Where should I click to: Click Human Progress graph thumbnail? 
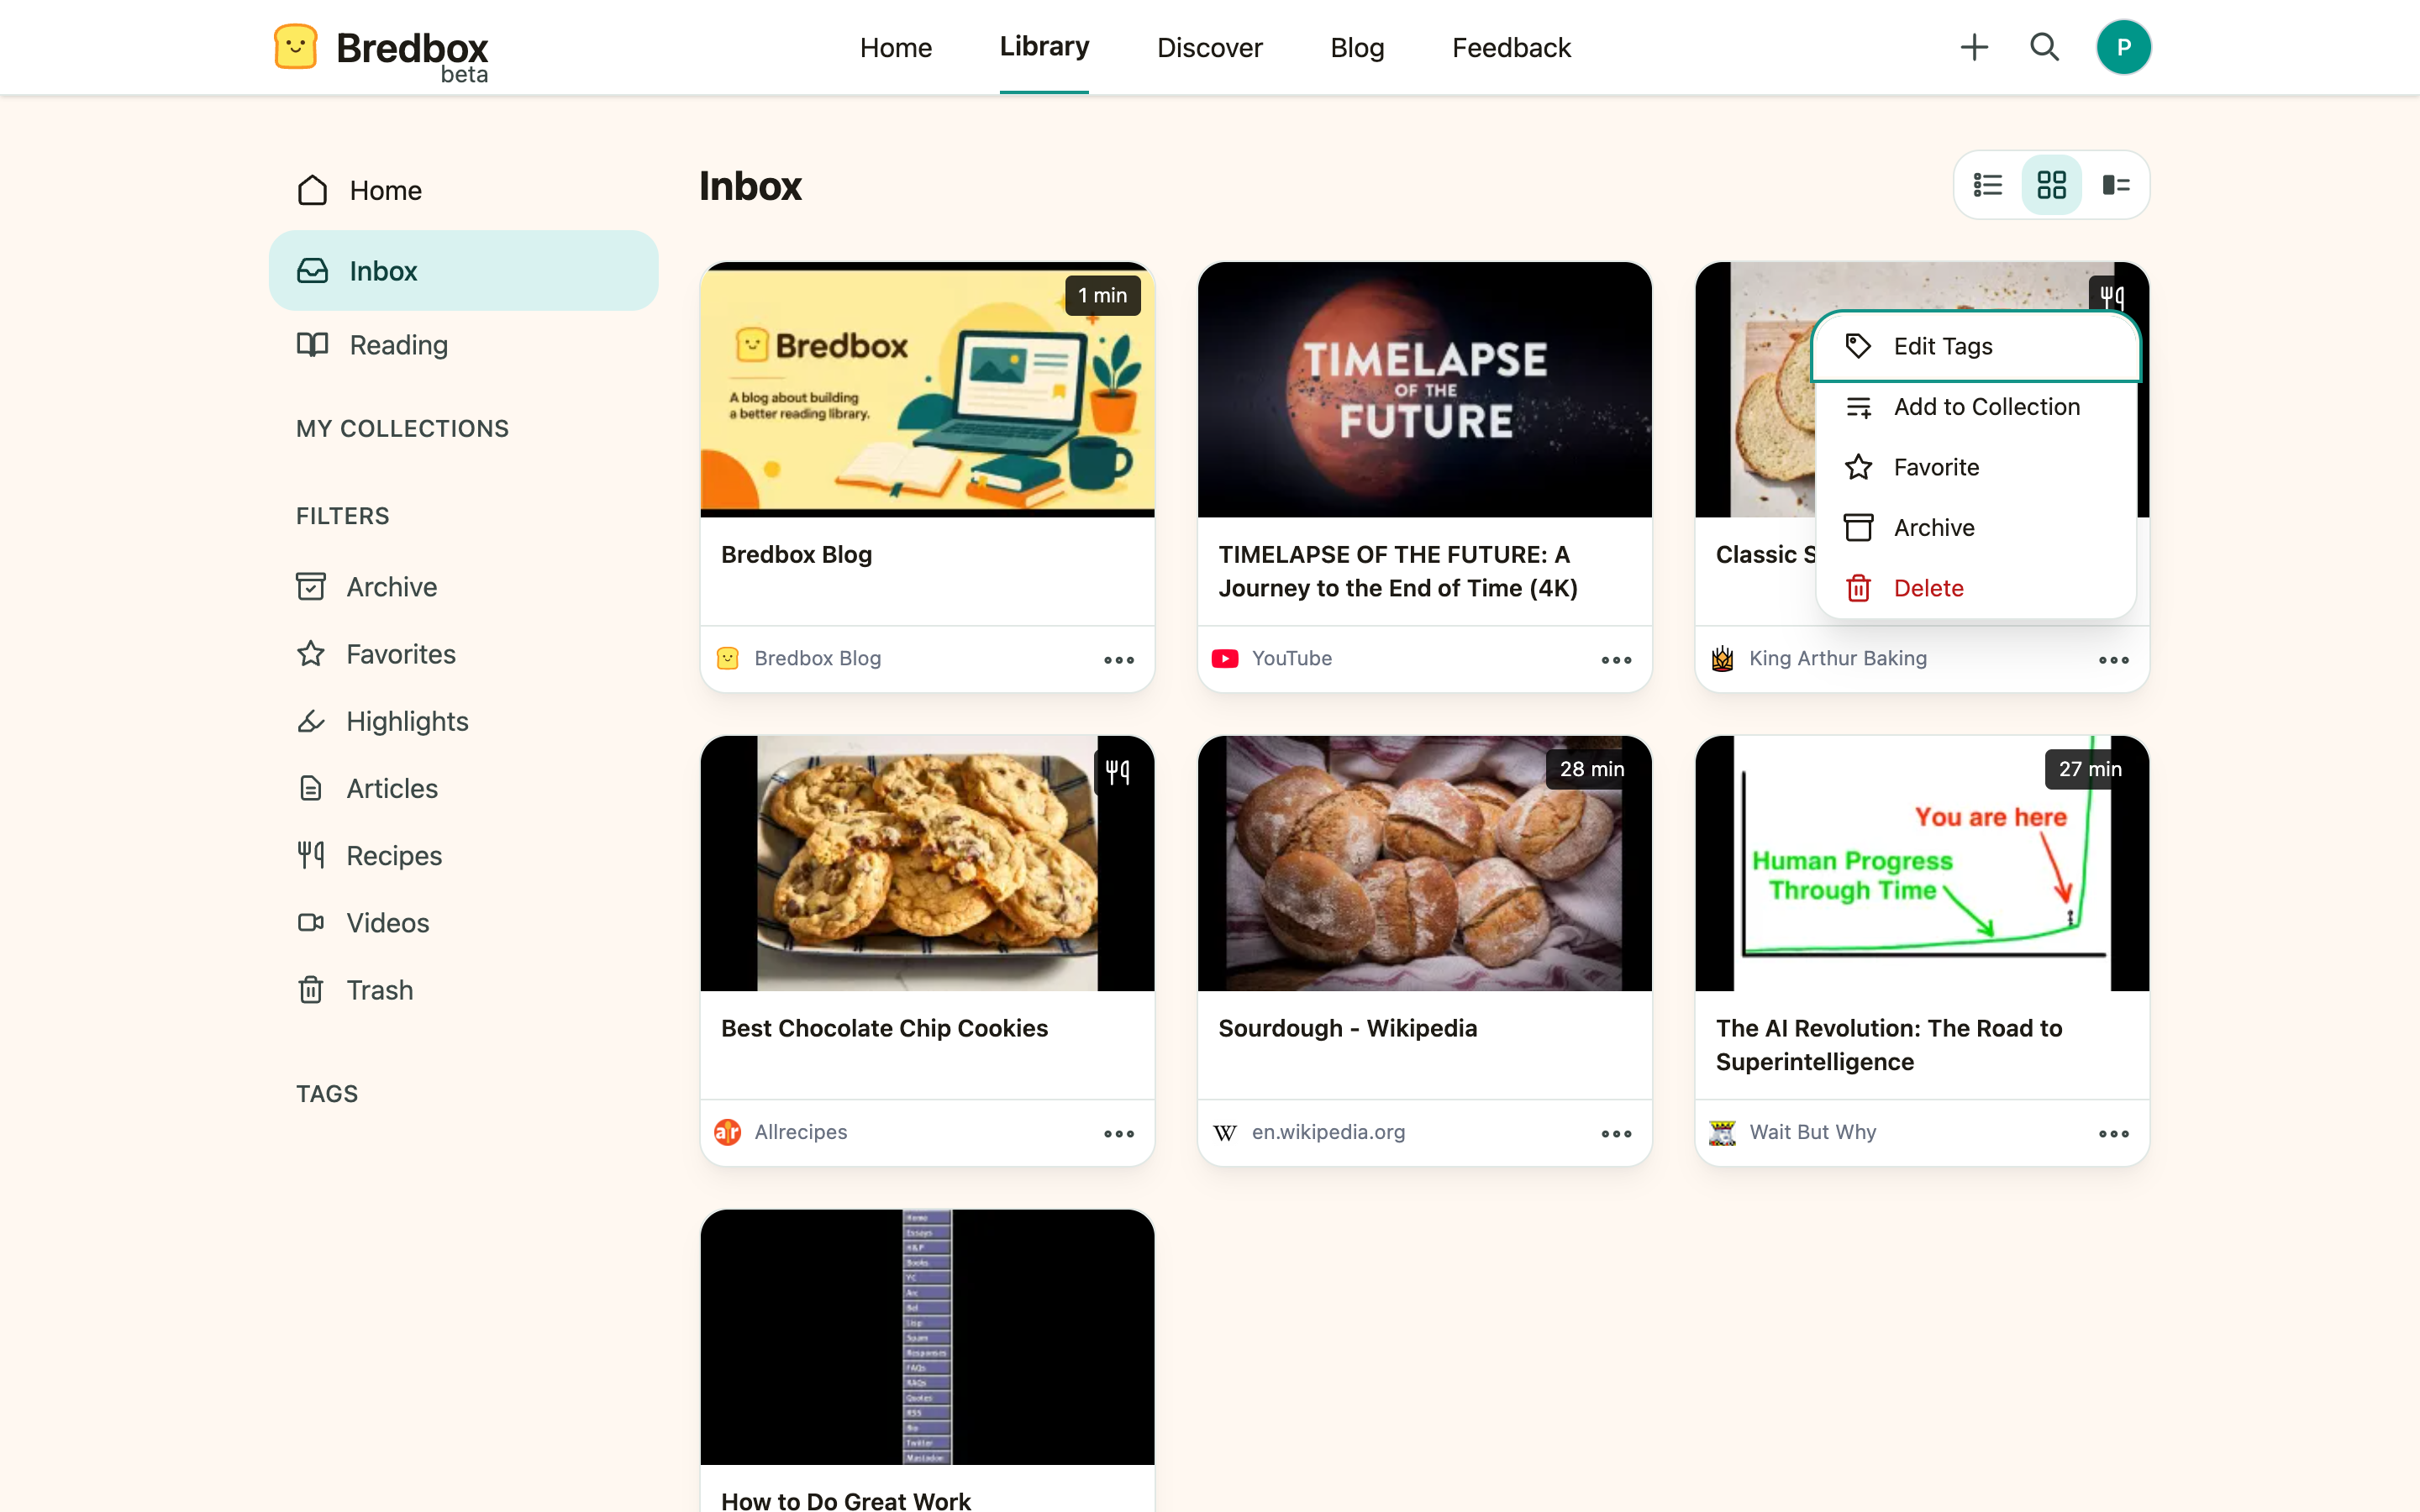tap(1921, 863)
